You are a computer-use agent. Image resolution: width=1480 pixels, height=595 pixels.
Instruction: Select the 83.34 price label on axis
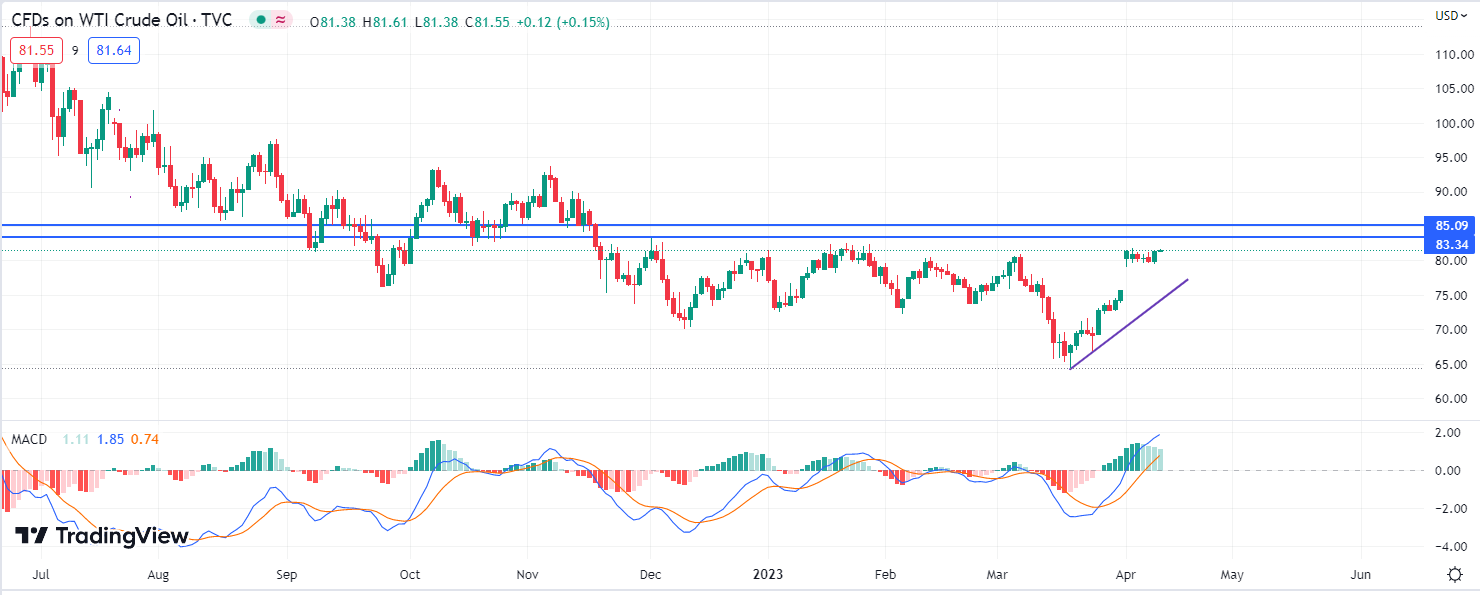[x=1450, y=244]
